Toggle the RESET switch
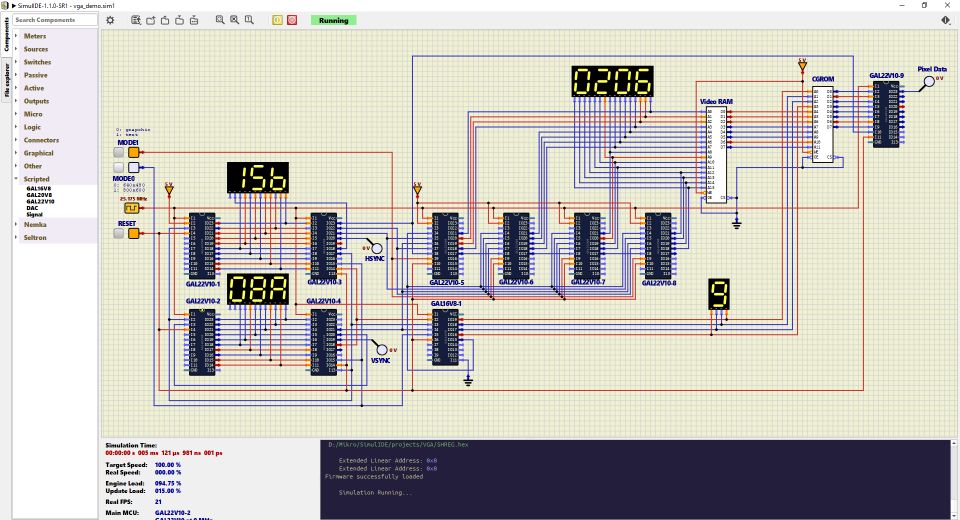The height and width of the screenshot is (520, 960). [119, 234]
